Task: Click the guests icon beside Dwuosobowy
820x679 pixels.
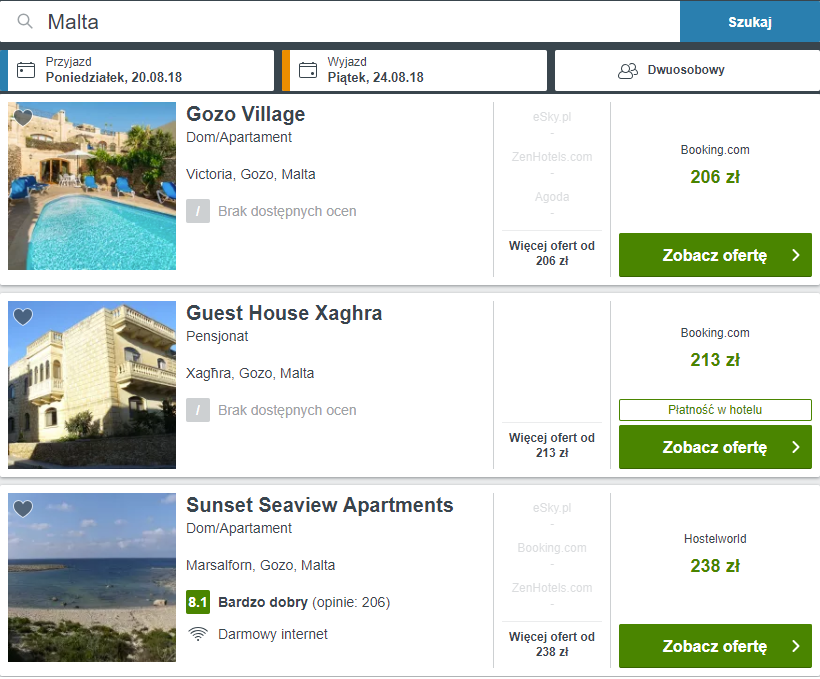Action: tap(628, 71)
